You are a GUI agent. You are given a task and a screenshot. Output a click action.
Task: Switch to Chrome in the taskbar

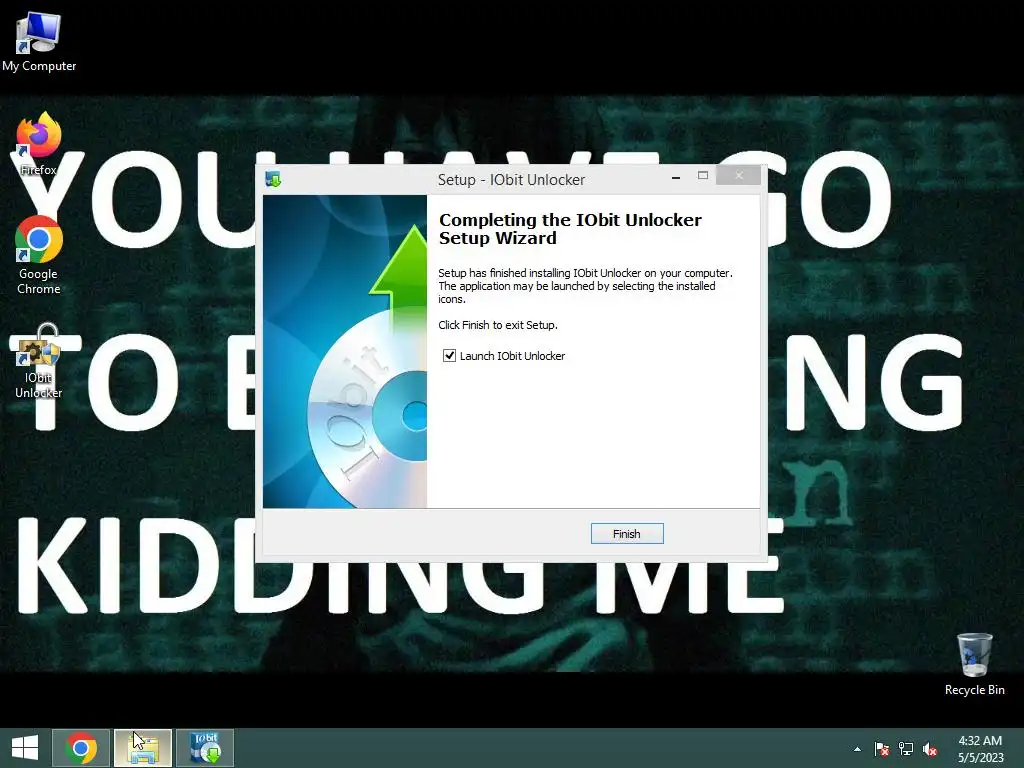point(81,748)
